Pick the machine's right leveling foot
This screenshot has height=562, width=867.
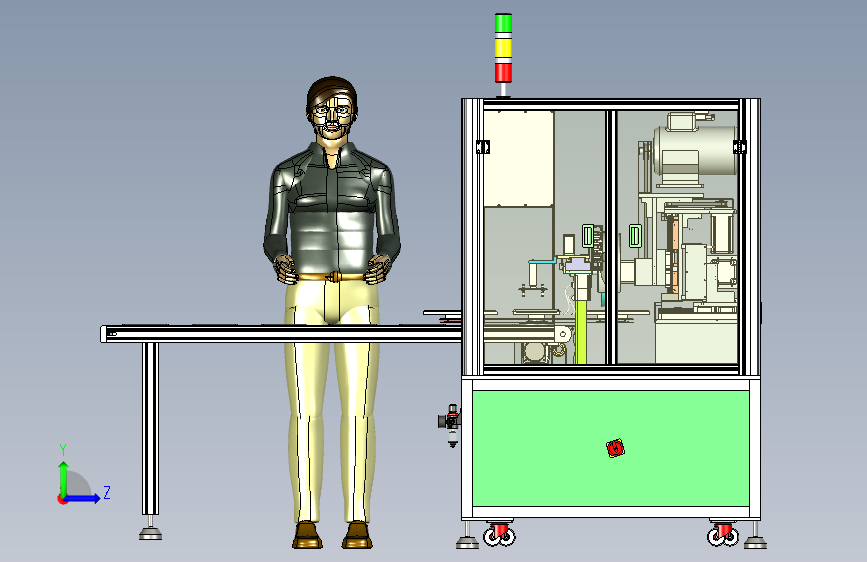755,542
